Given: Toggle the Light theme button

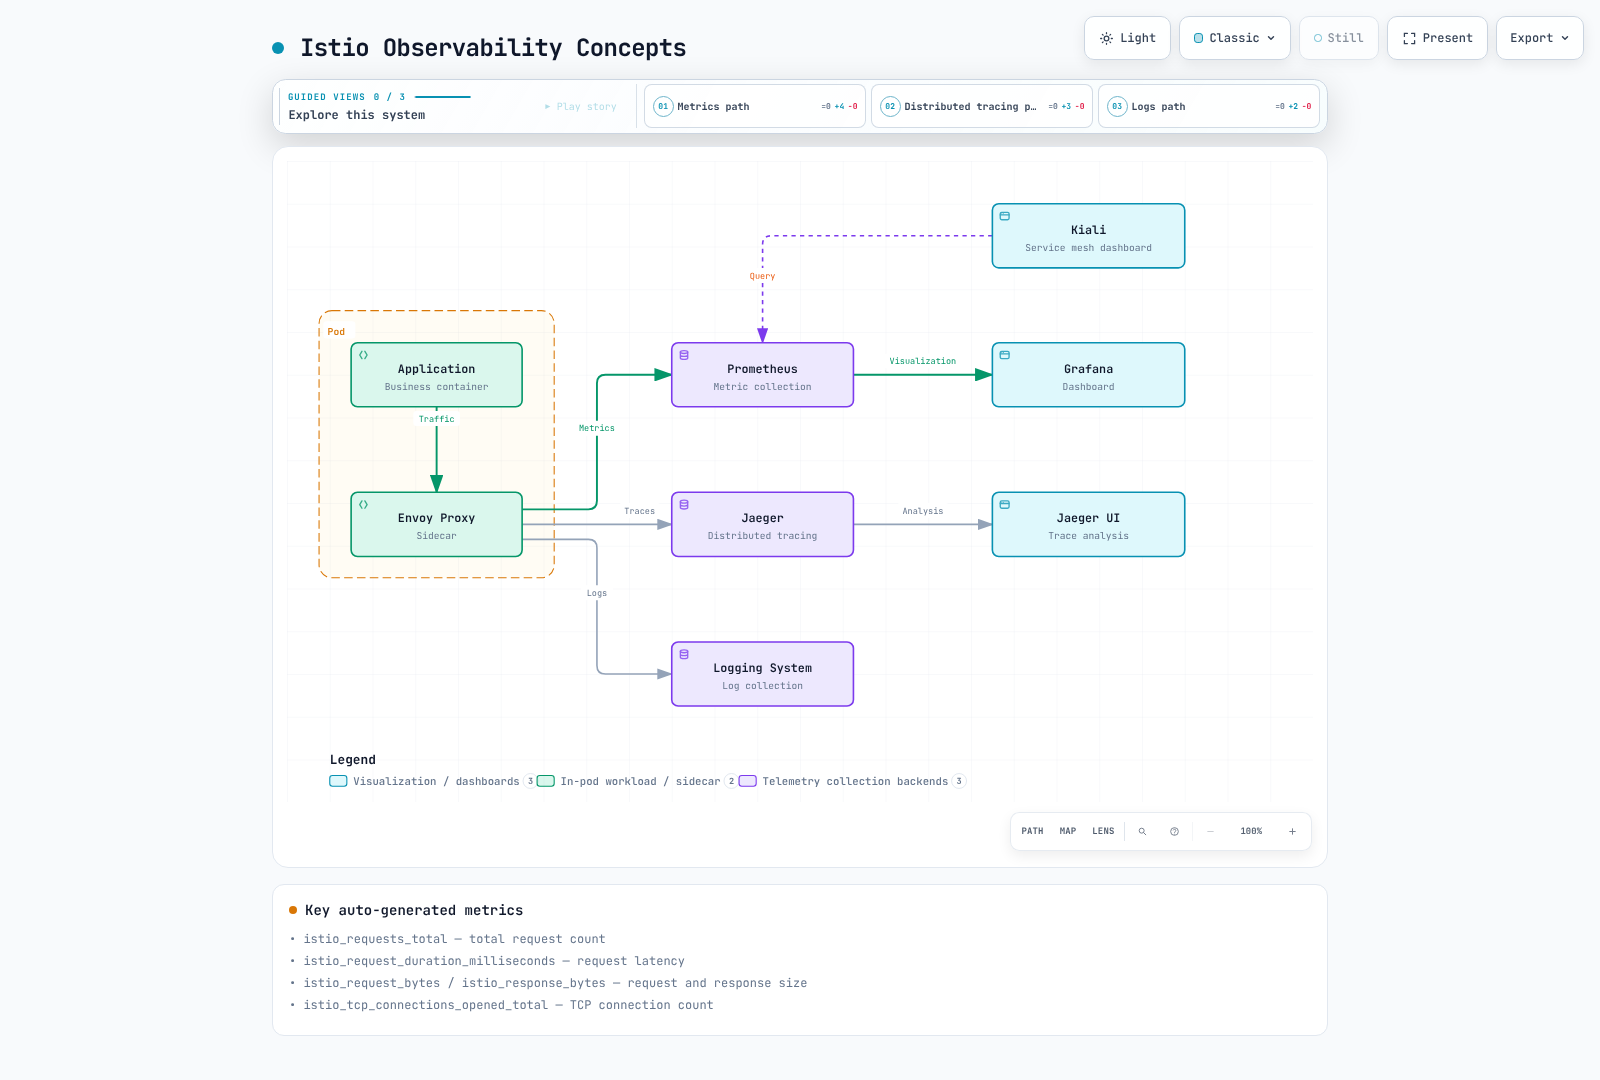Looking at the screenshot, I should [x=1127, y=38].
